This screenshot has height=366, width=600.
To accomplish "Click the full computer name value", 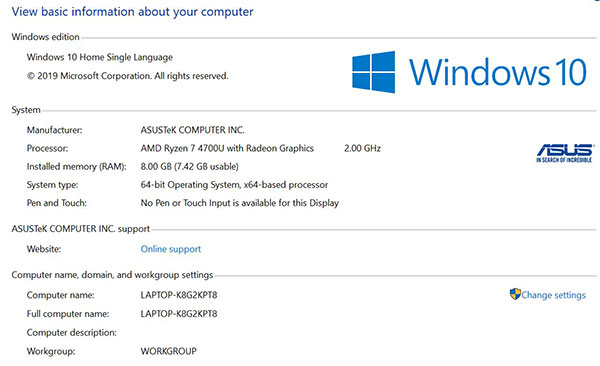I will click(x=179, y=314).
